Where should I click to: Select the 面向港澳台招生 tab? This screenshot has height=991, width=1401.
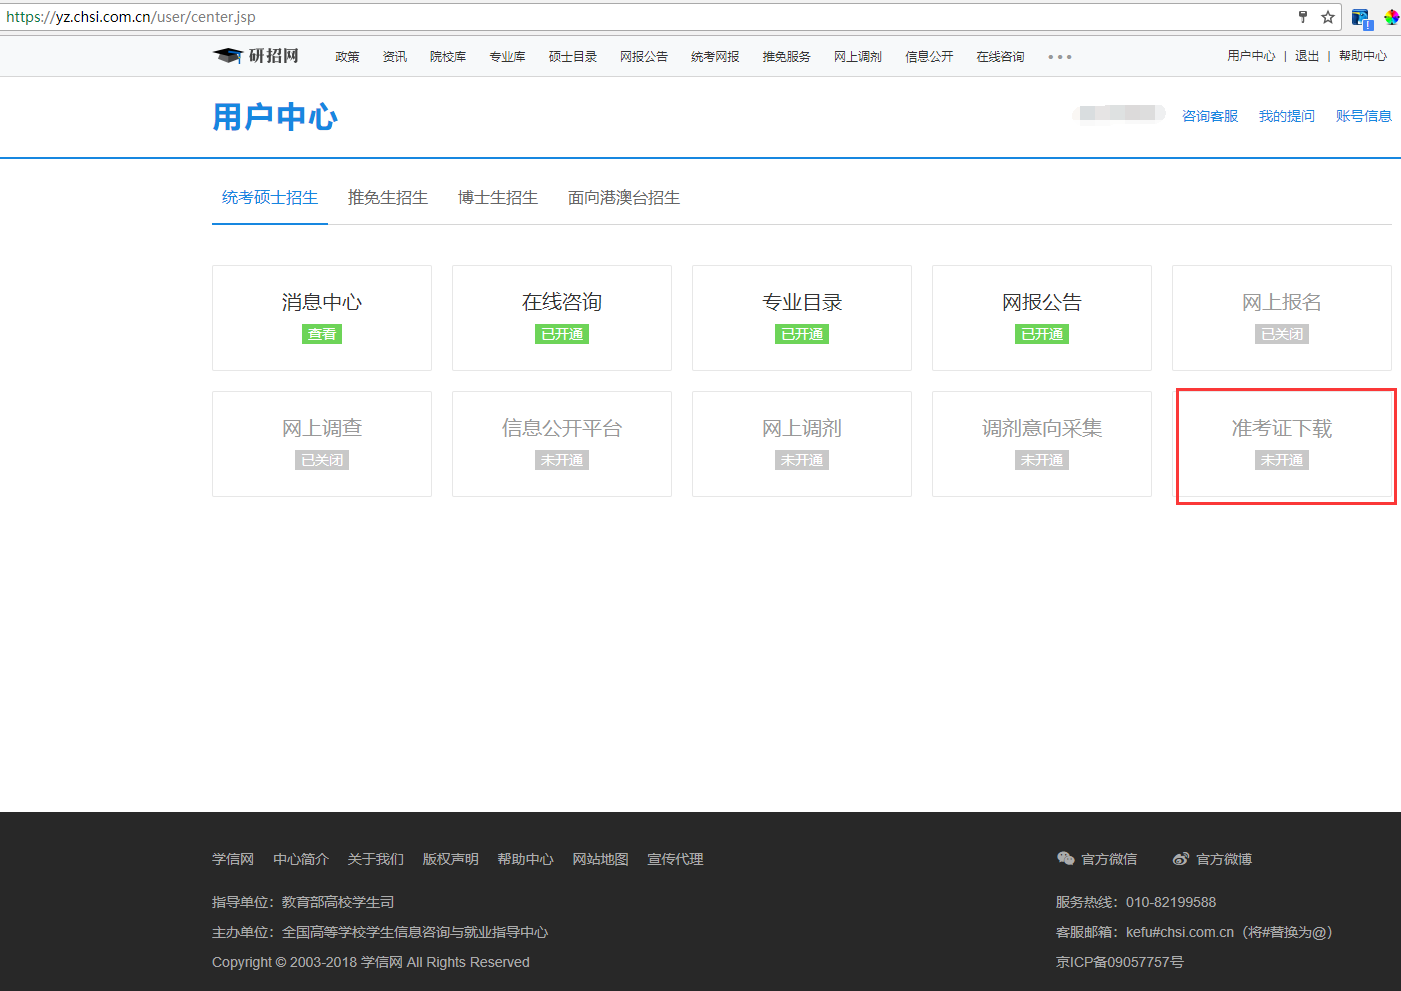(624, 198)
